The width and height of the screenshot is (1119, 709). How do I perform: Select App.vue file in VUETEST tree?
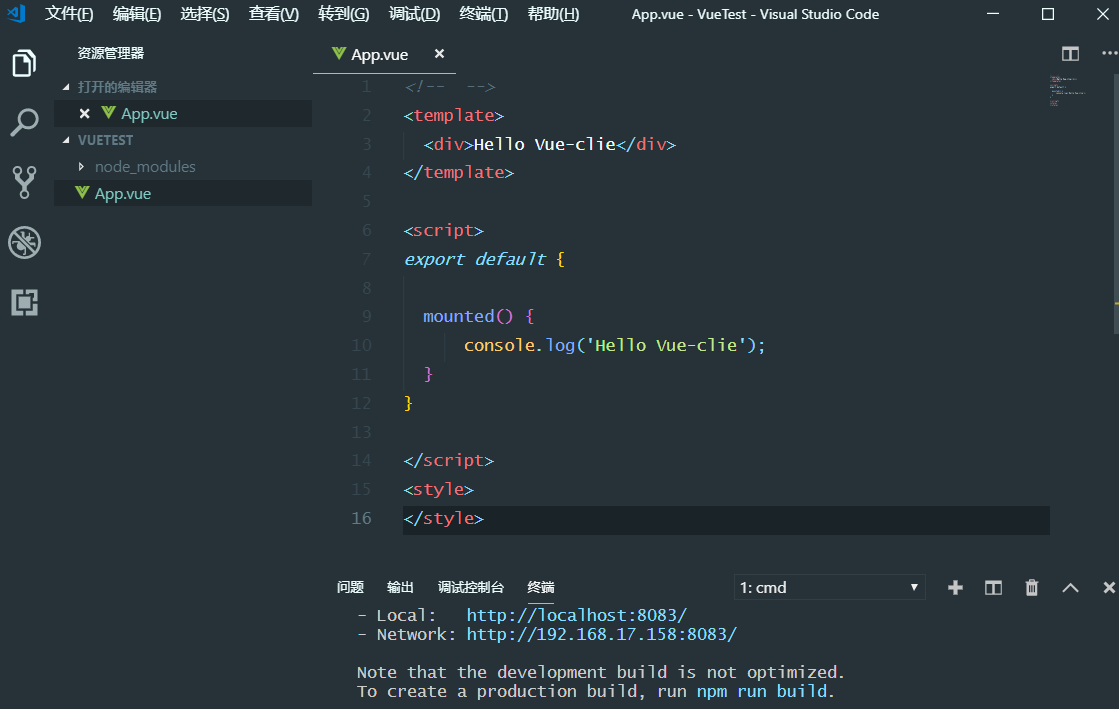click(x=183, y=193)
